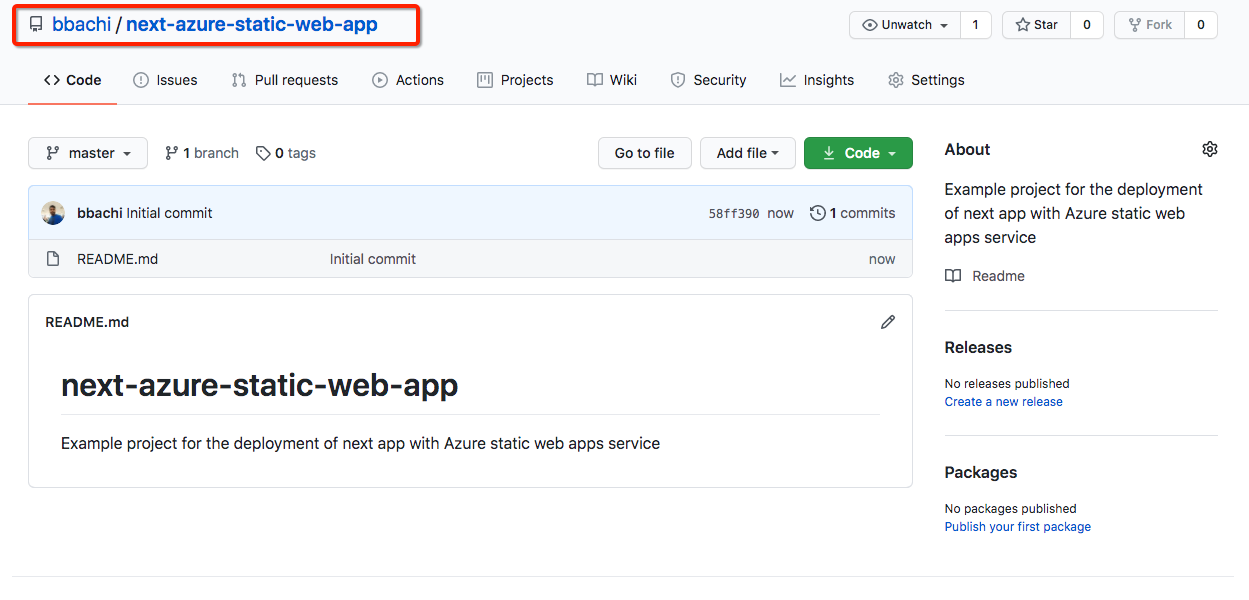Click the download icon in Code button
This screenshot has width=1249, height=600.
pyautogui.click(x=829, y=153)
